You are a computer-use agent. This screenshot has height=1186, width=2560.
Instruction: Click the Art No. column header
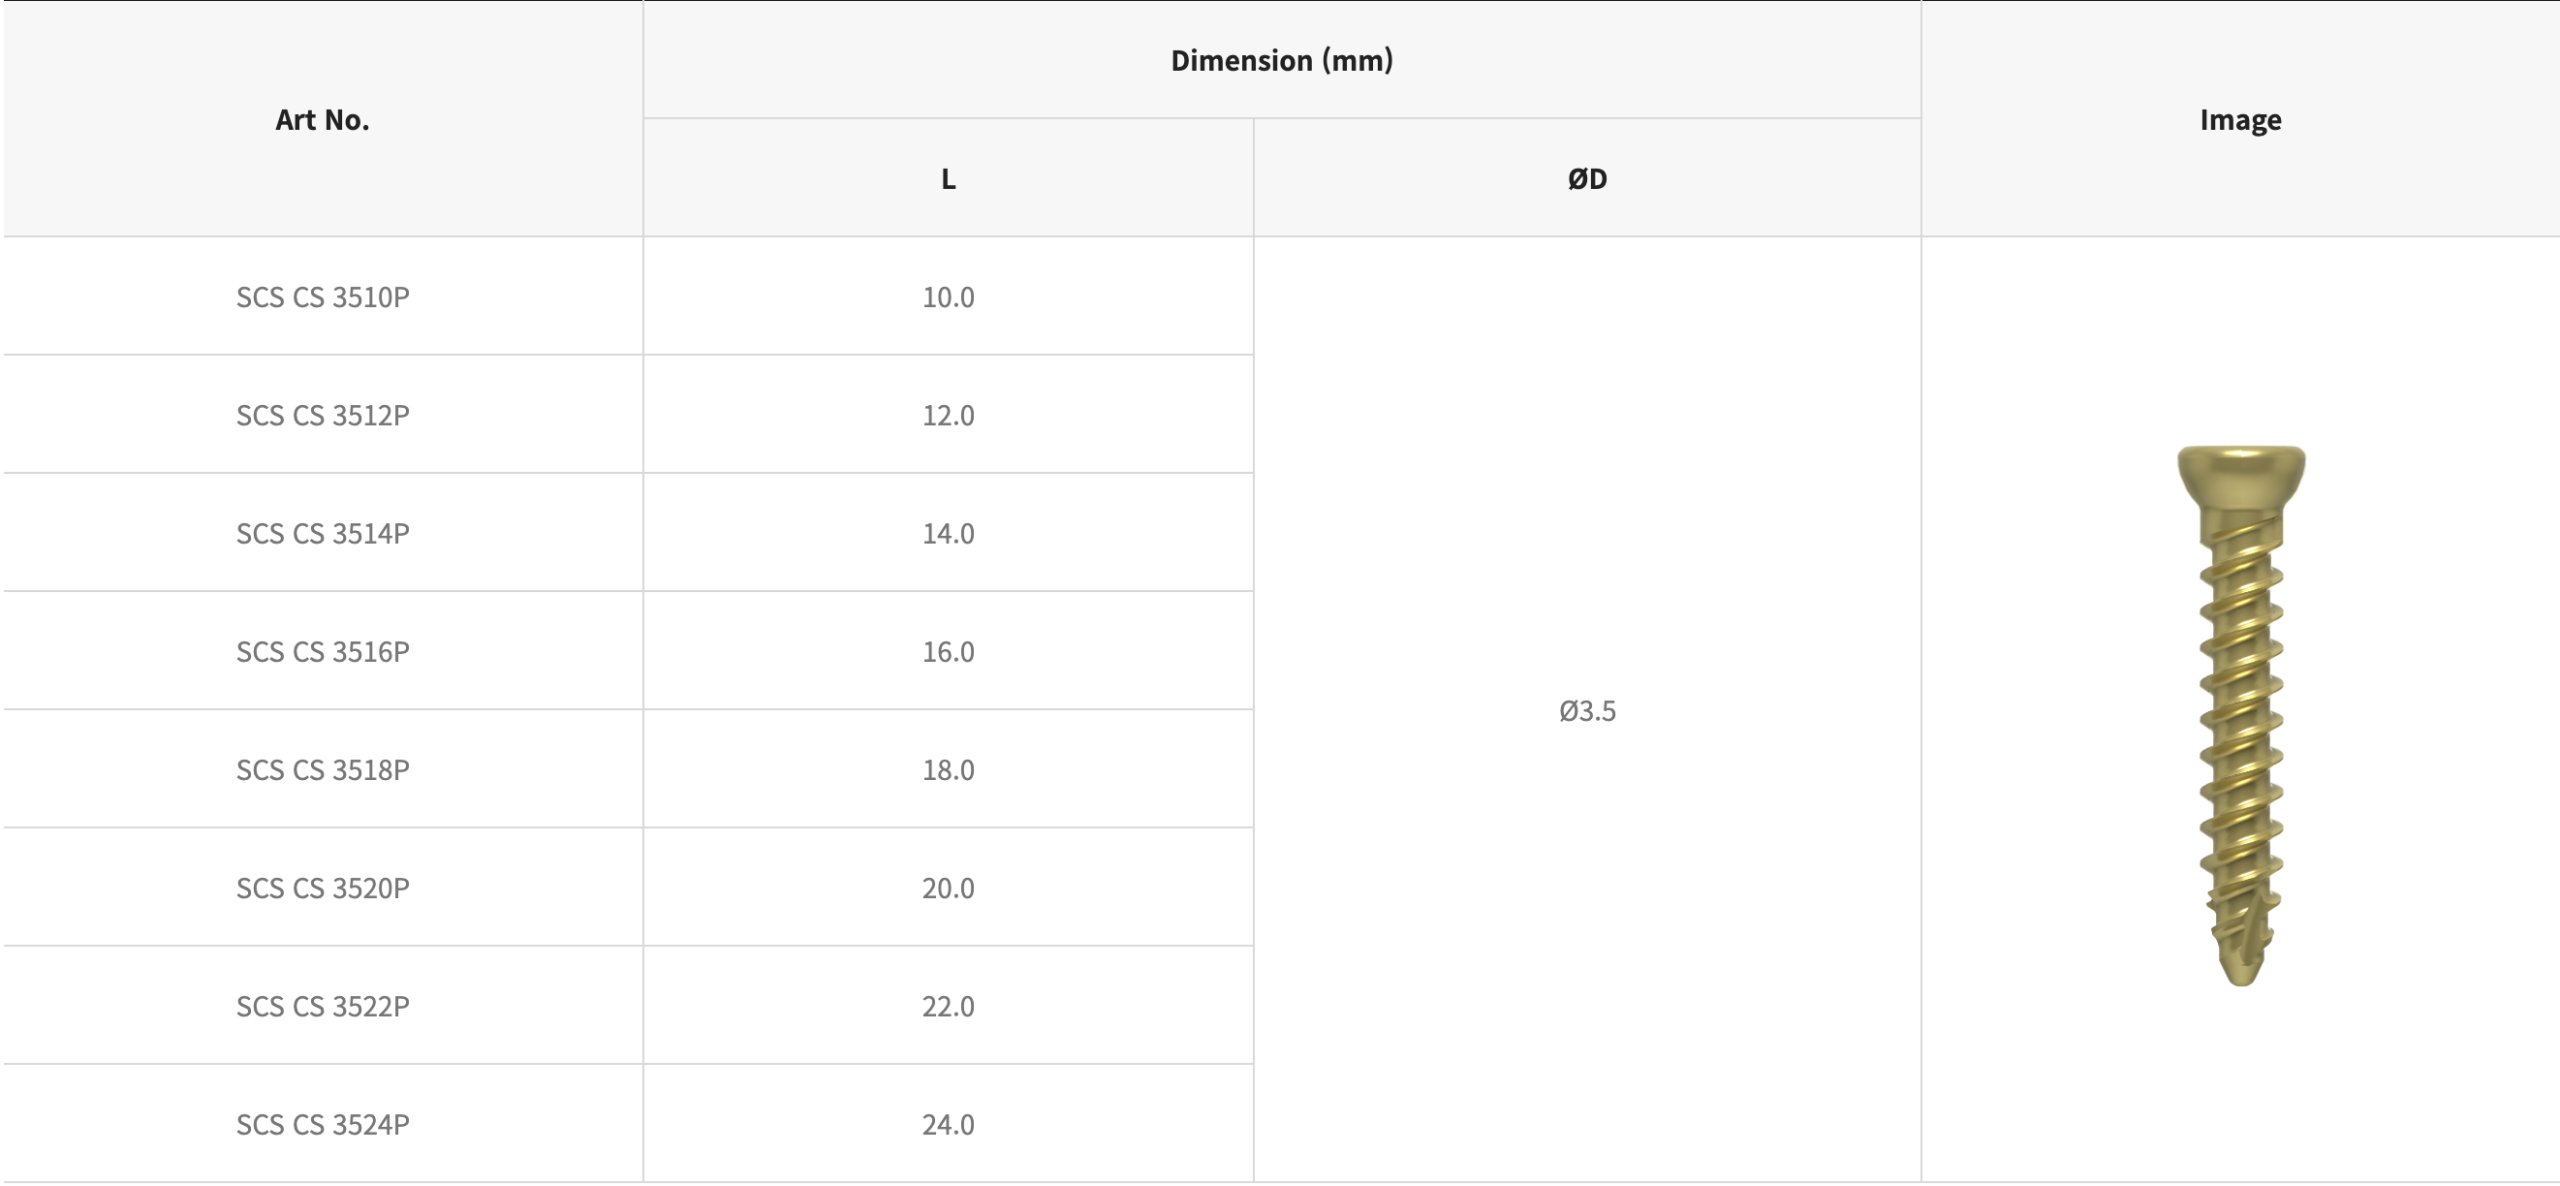click(x=322, y=120)
